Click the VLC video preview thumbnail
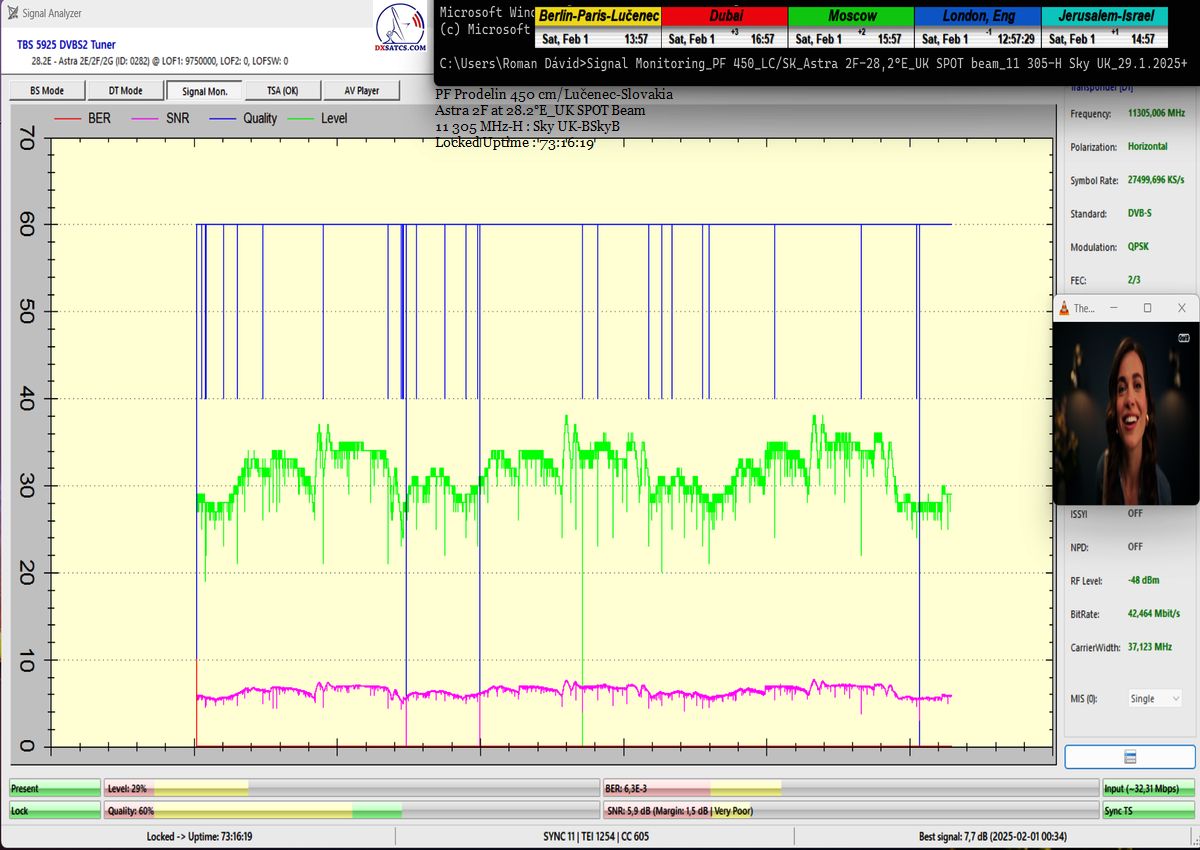 tap(1125, 412)
